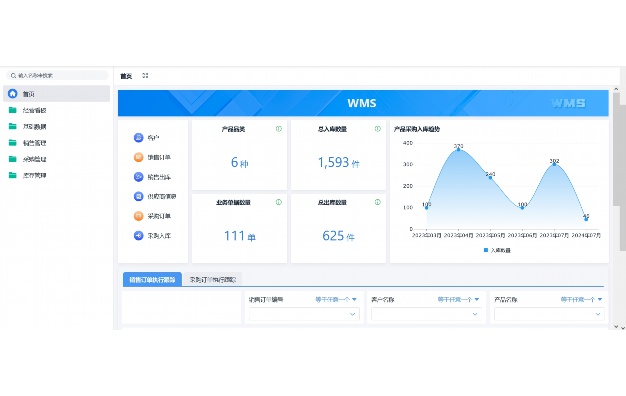Image resolution: width=626 pixels, height=396 pixels.
Task: Open the 销售订单 orange shortcut icon
Action: 138,157
